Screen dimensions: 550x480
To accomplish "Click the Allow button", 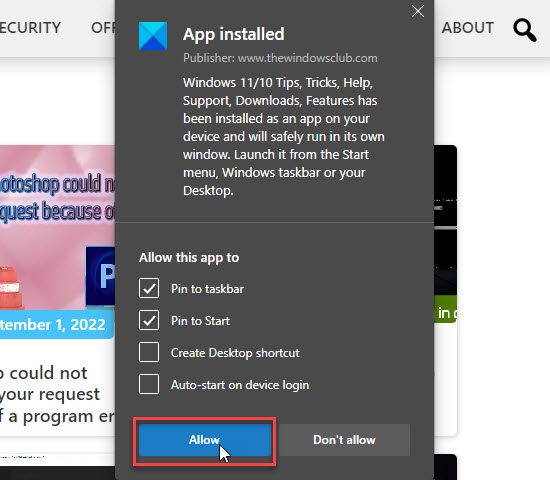I will click(x=204, y=440).
